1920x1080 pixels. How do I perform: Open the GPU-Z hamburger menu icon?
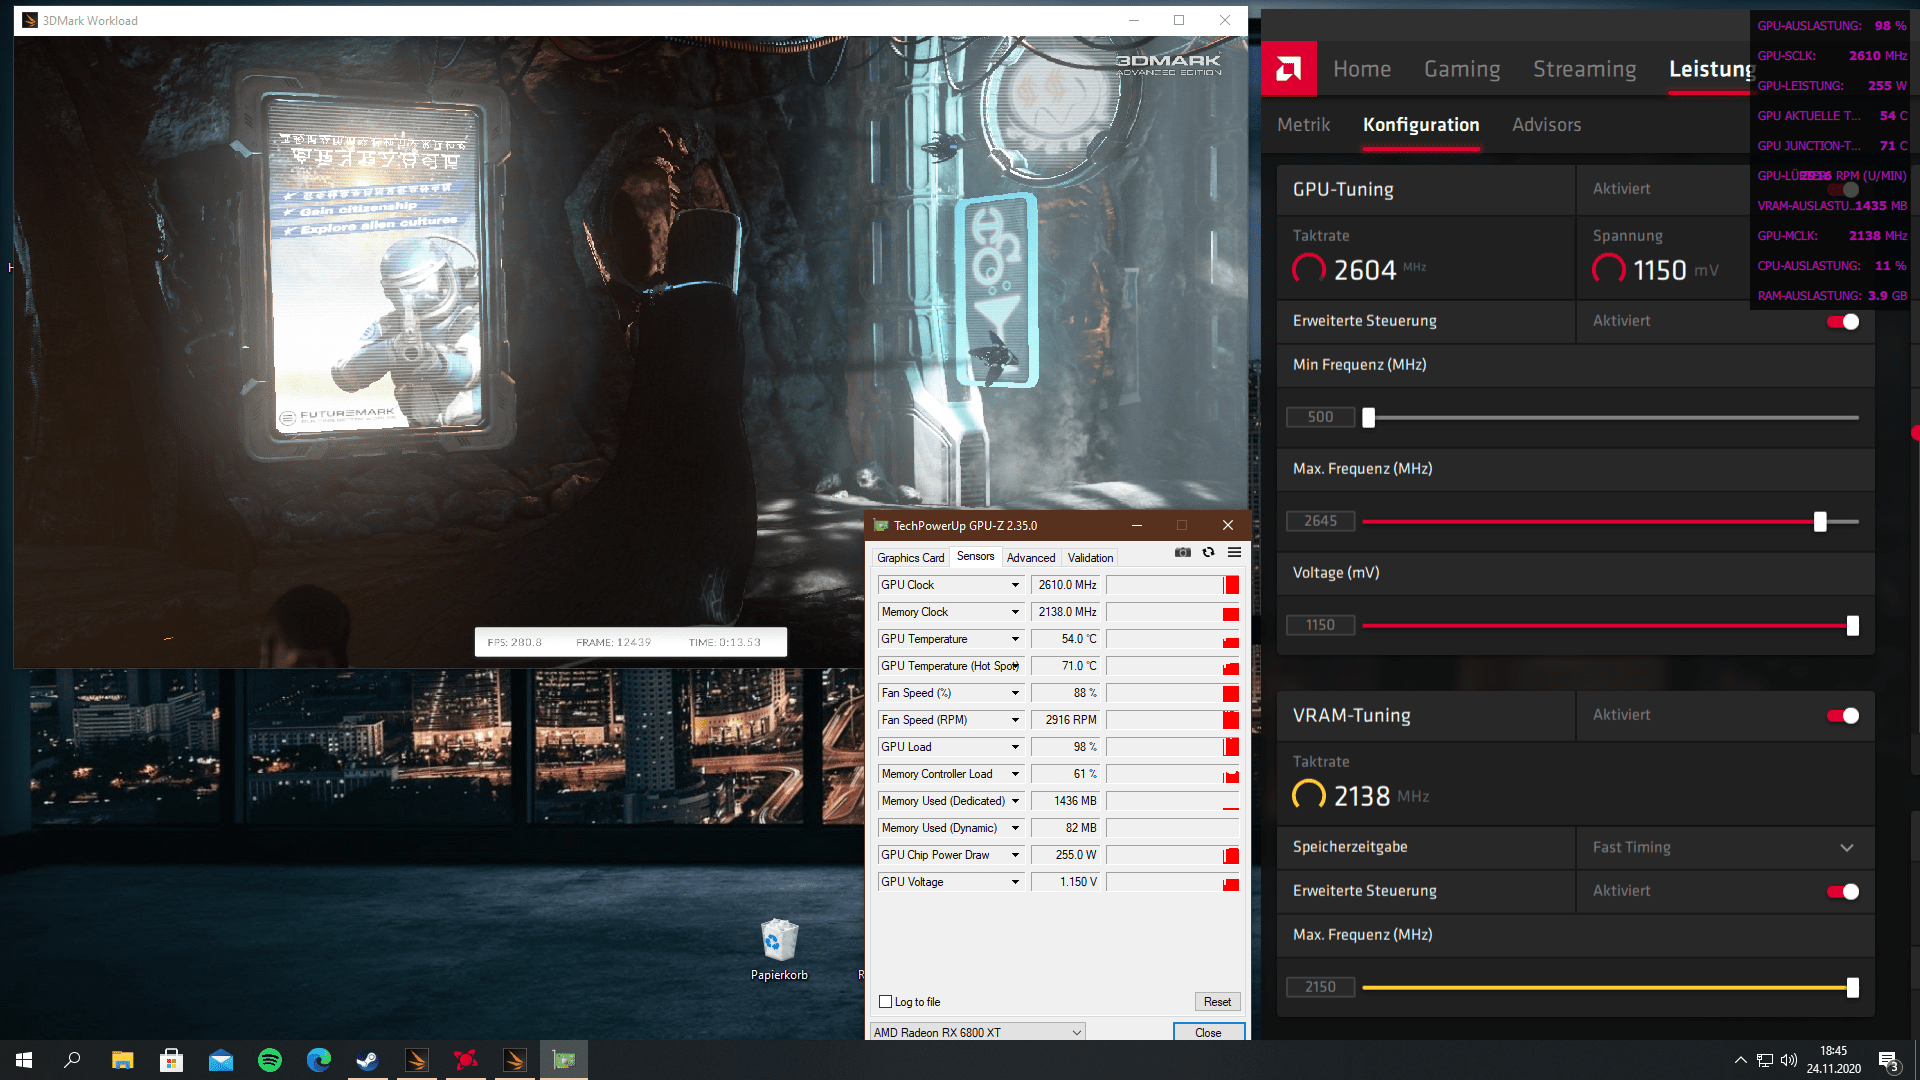pyautogui.click(x=1235, y=552)
